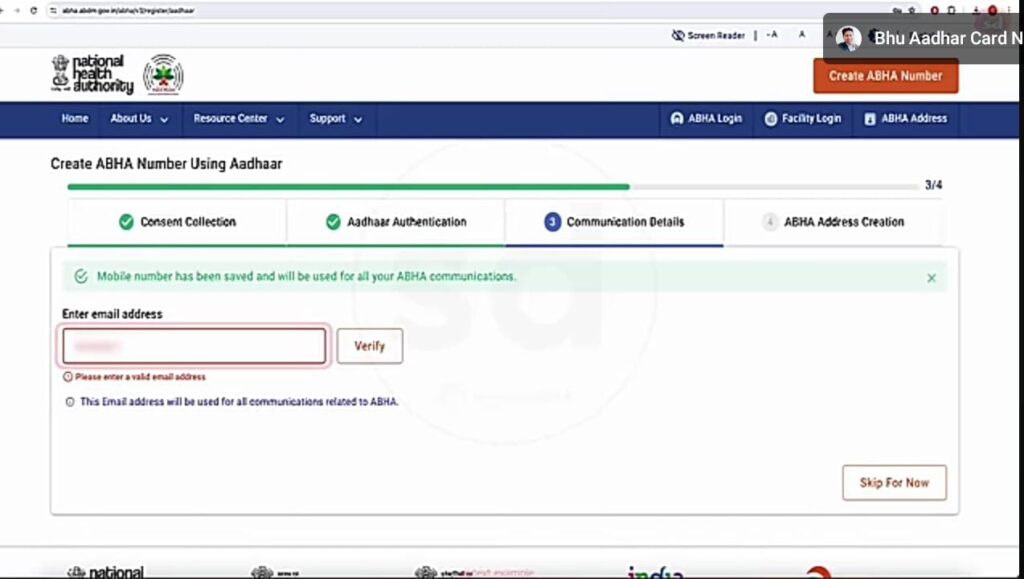1024x579 pixels.
Task: Click the 'Please enter a valid email address' error
Action: [140, 377]
